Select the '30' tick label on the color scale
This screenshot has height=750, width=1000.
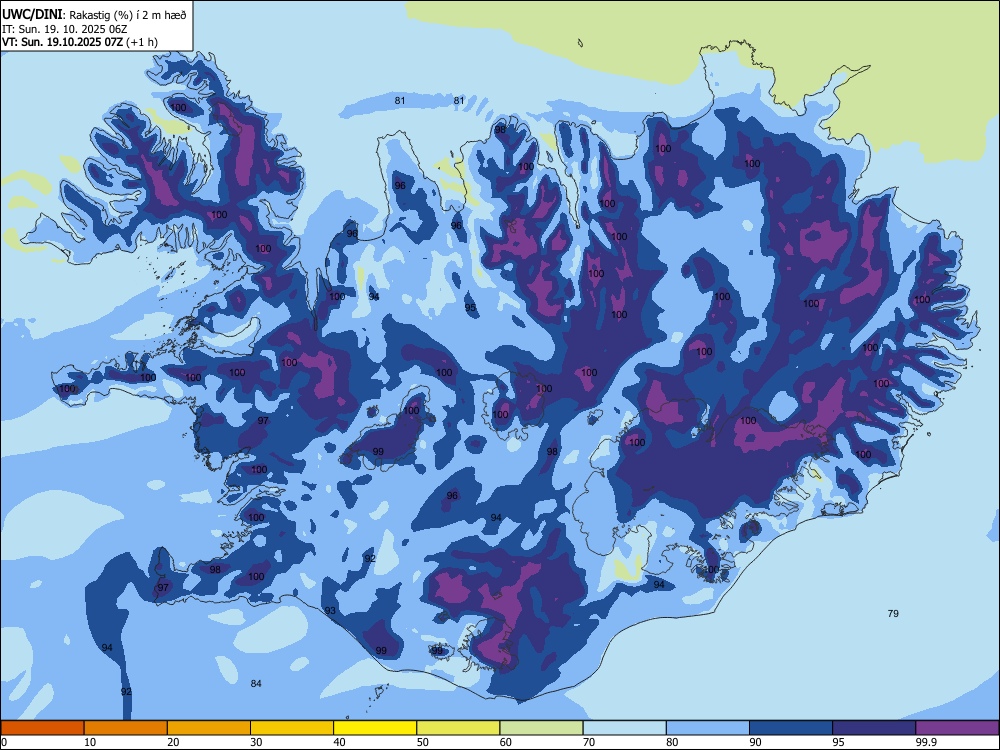click(x=256, y=742)
